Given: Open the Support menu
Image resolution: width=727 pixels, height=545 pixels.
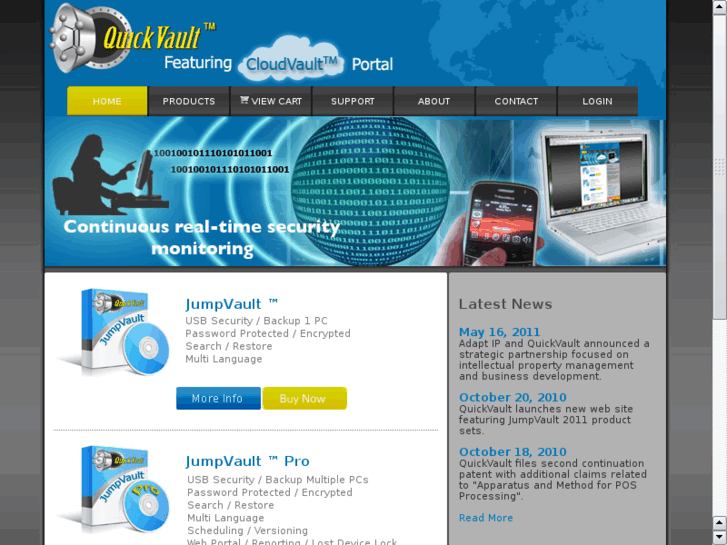Looking at the screenshot, I should click(x=353, y=101).
